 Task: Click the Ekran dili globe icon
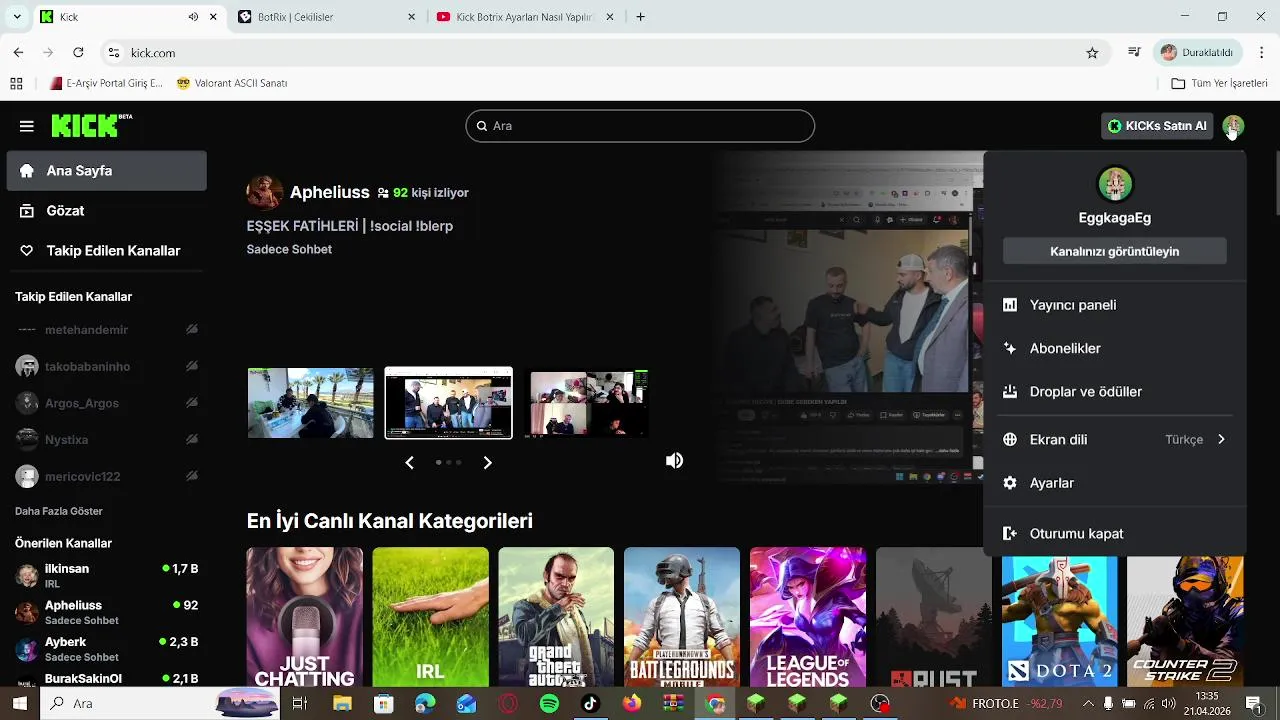click(1010, 439)
